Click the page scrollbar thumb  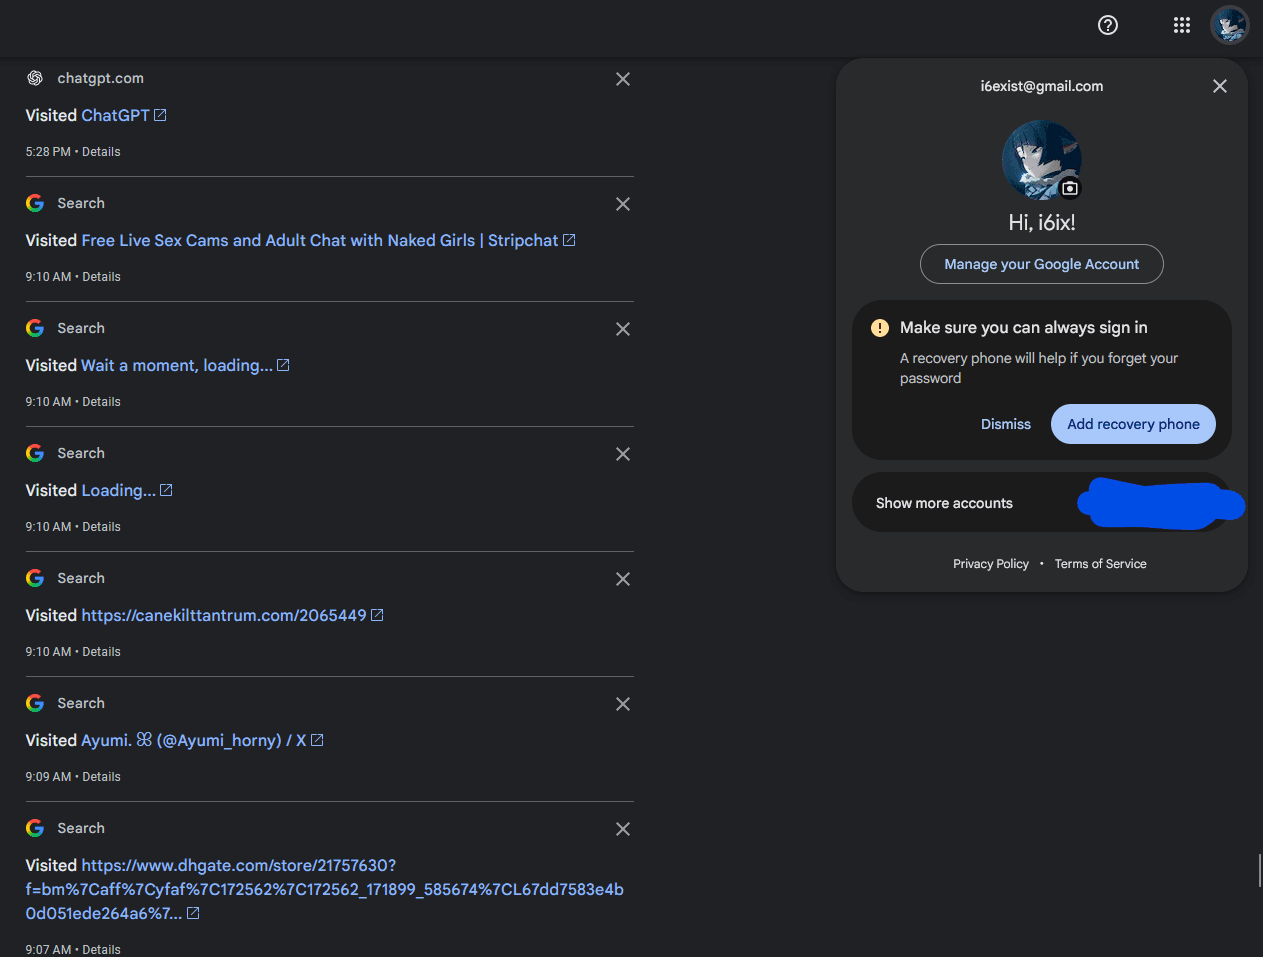click(1259, 870)
